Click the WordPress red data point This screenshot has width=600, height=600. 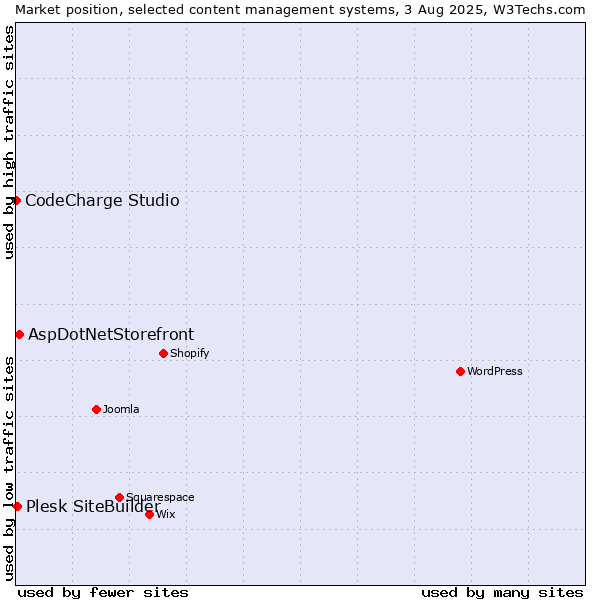(460, 372)
